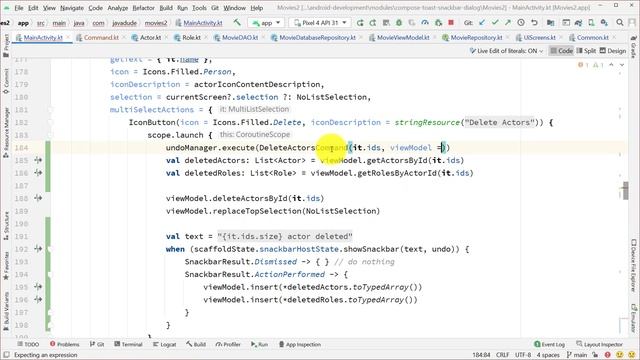This screenshot has height=360, width=640.
Task: Open the SDK Manager icon
Action: pos(604,23)
